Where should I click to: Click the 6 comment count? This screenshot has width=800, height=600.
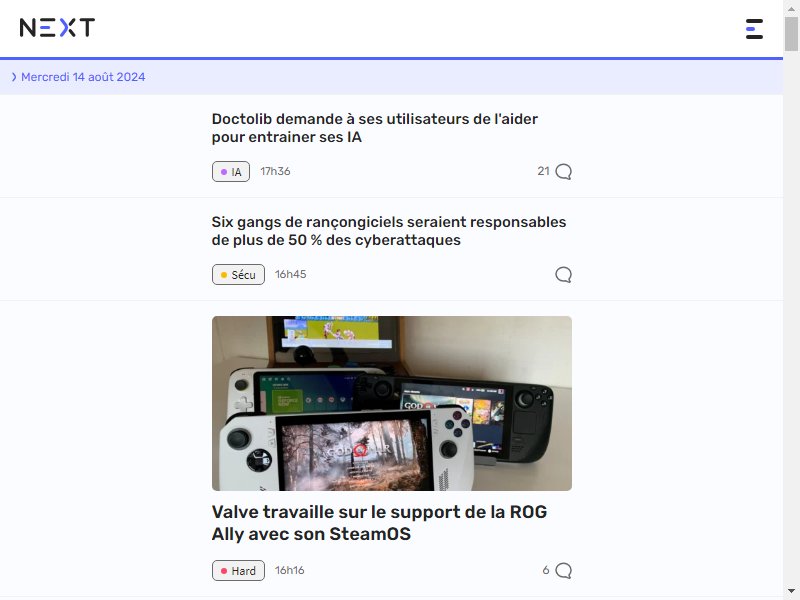[546, 570]
